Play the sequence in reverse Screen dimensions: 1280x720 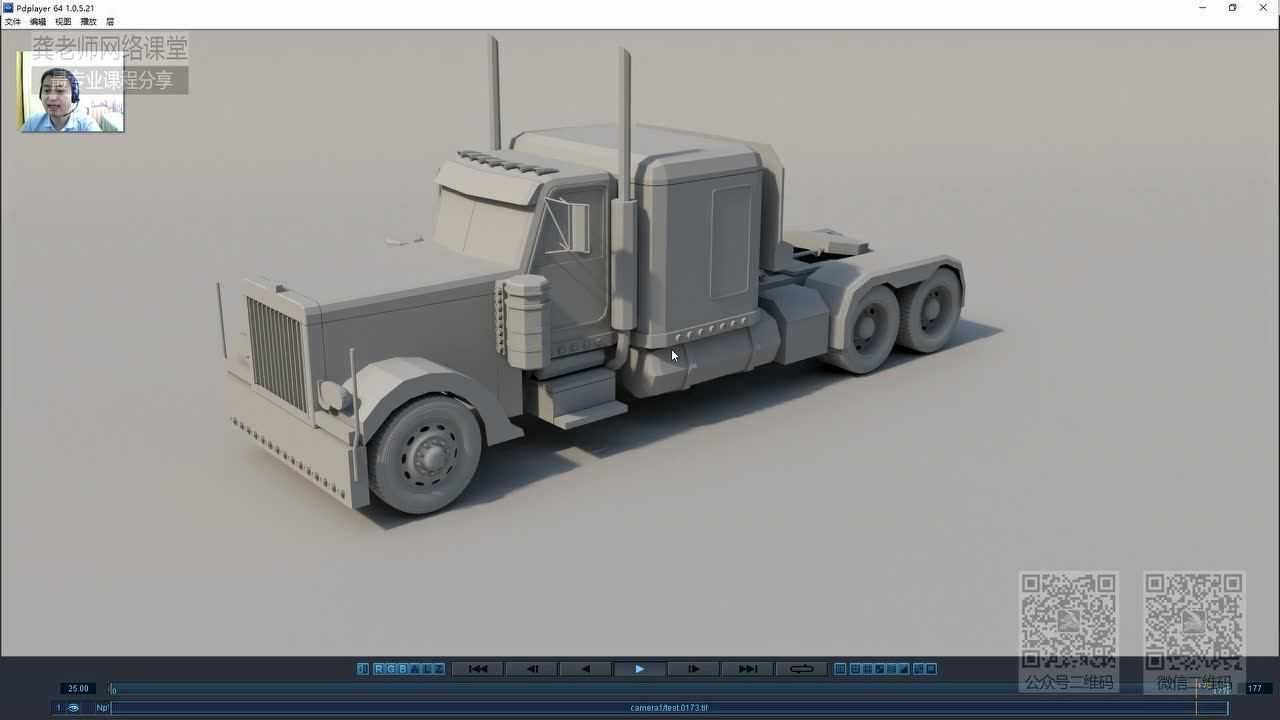[x=586, y=669]
